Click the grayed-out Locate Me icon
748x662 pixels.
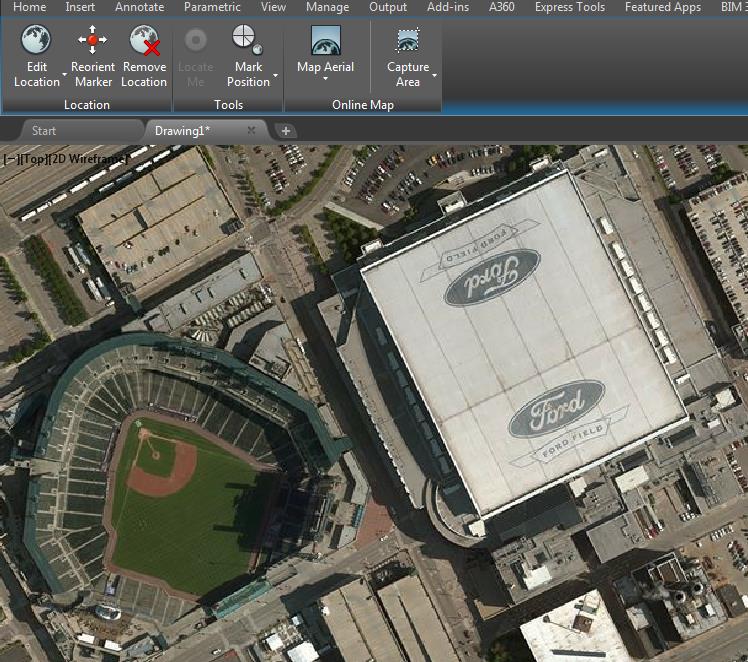click(196, 41)
